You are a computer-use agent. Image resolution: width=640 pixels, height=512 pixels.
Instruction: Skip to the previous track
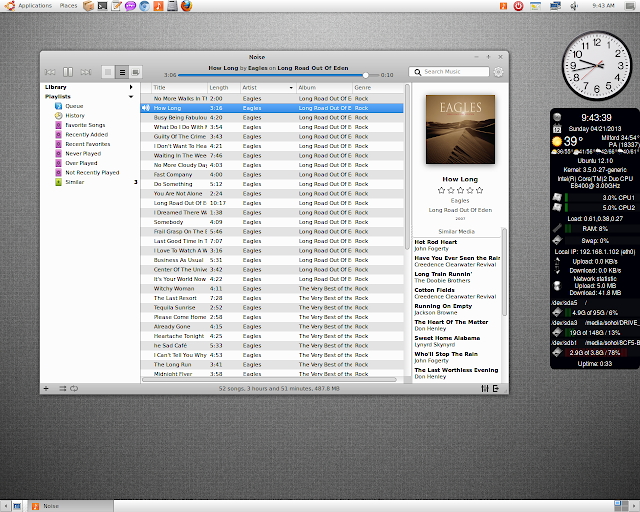50,72
